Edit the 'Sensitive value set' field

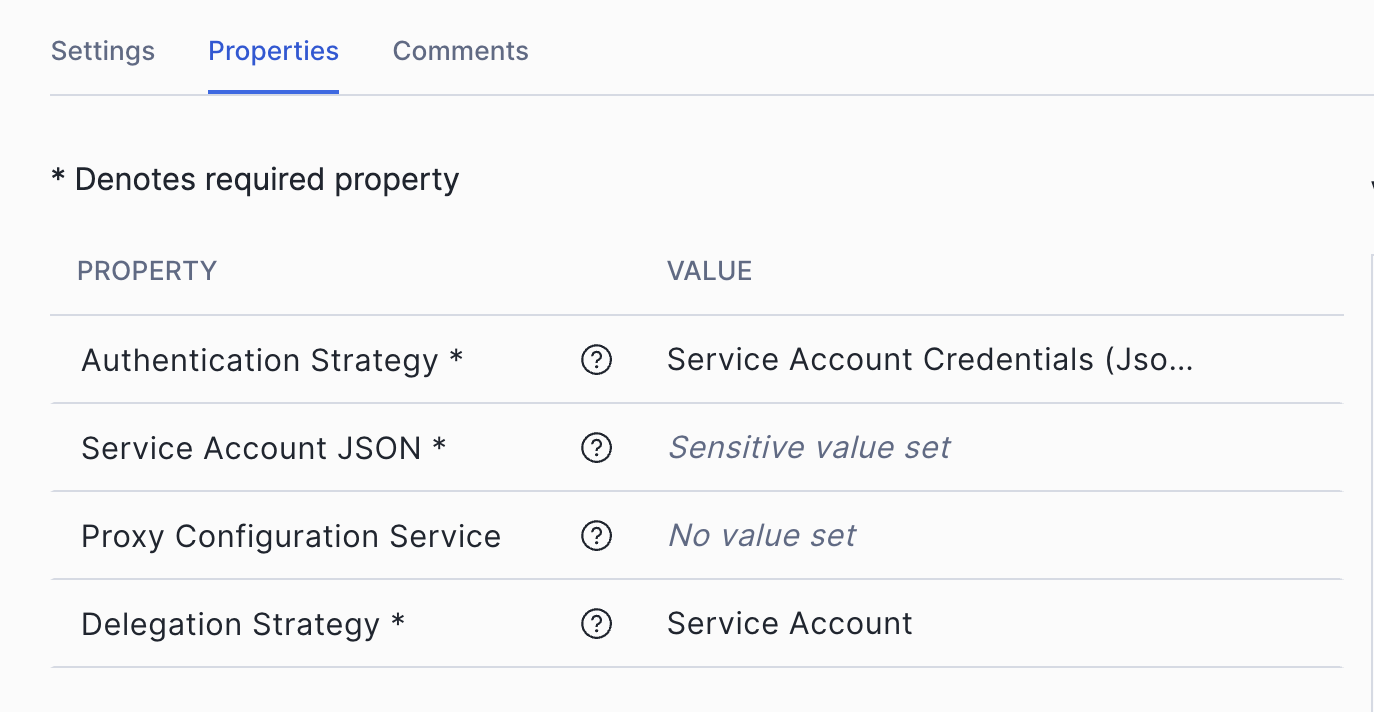(x=808, y=448)
